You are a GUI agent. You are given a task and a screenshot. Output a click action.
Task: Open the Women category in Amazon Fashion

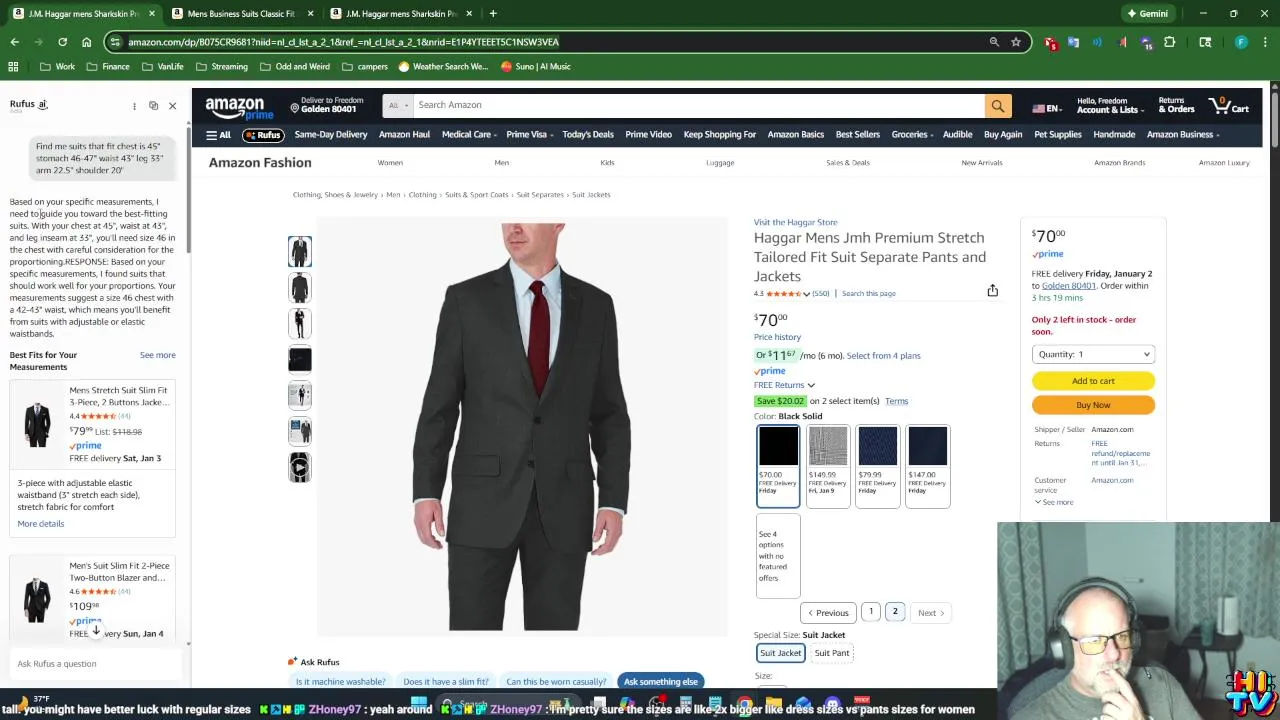pos(390,163)
